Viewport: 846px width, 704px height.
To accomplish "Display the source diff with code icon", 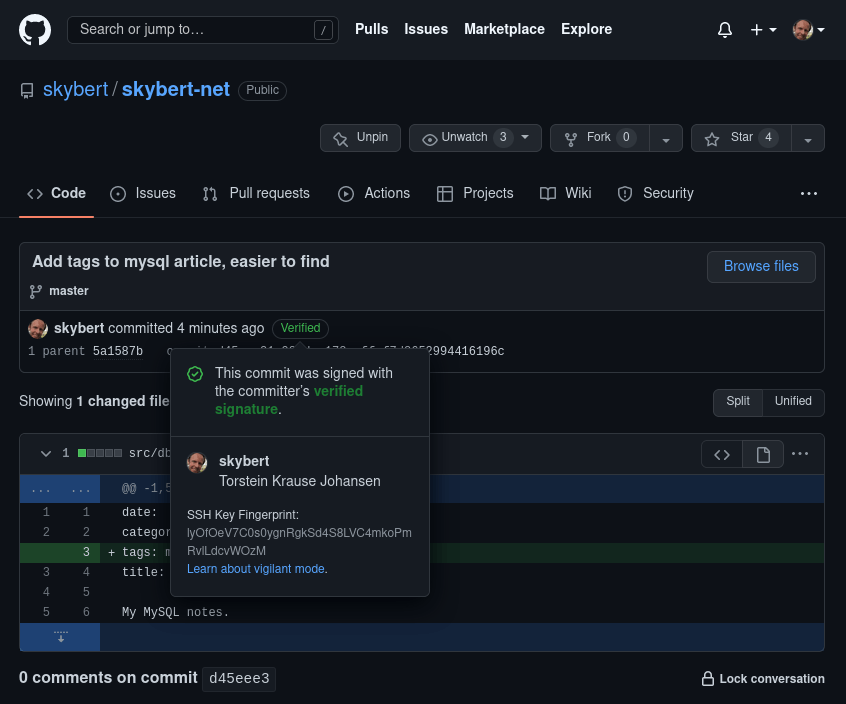I will (722, 454).
